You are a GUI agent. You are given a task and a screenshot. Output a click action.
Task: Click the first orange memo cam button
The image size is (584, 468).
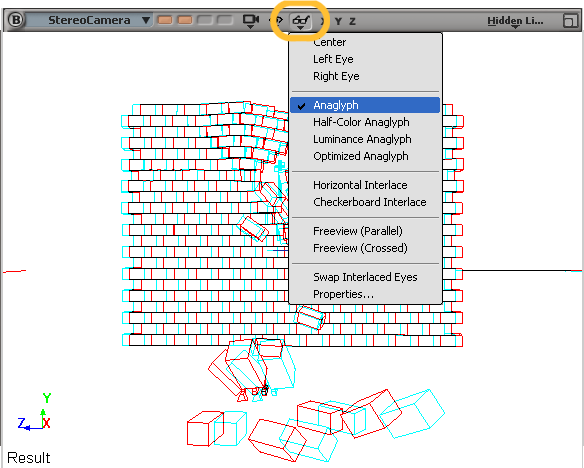[x=165, y=20]
